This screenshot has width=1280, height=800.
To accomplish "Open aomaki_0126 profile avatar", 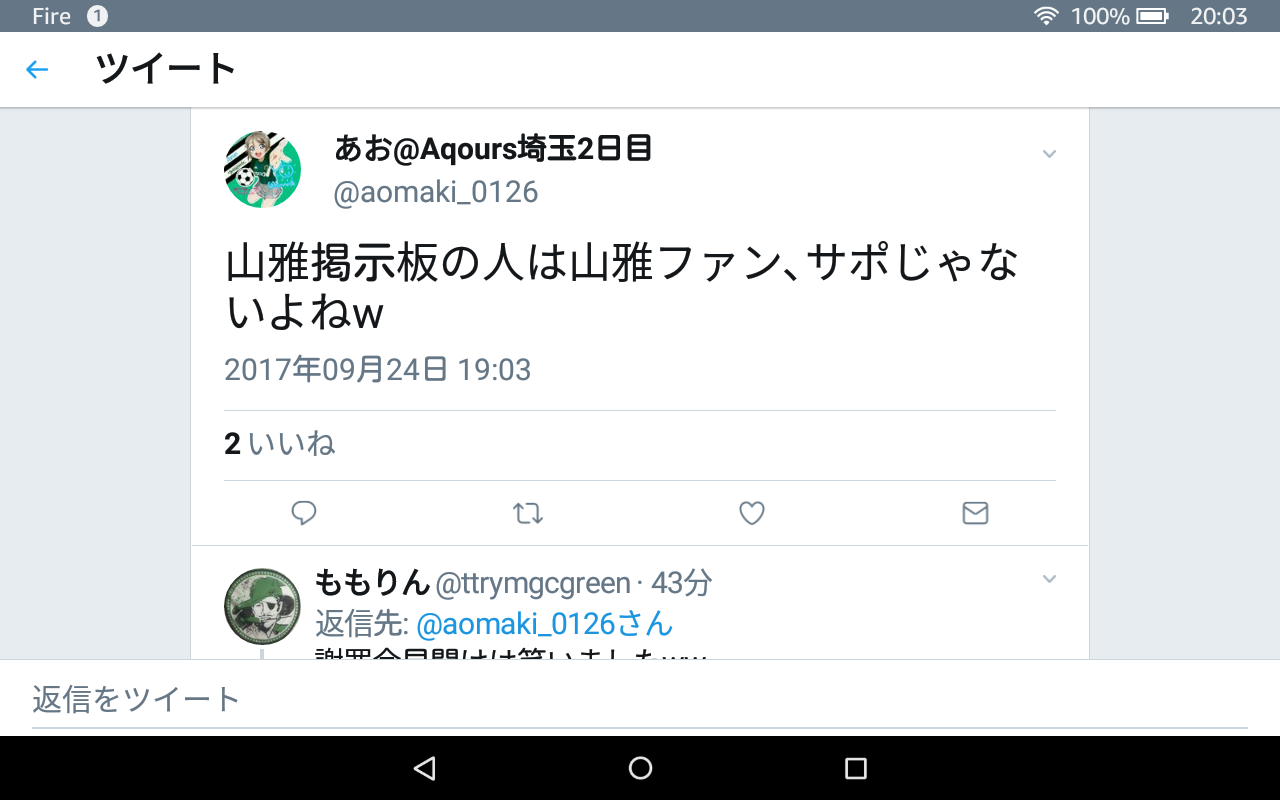I will click(262, 169).
